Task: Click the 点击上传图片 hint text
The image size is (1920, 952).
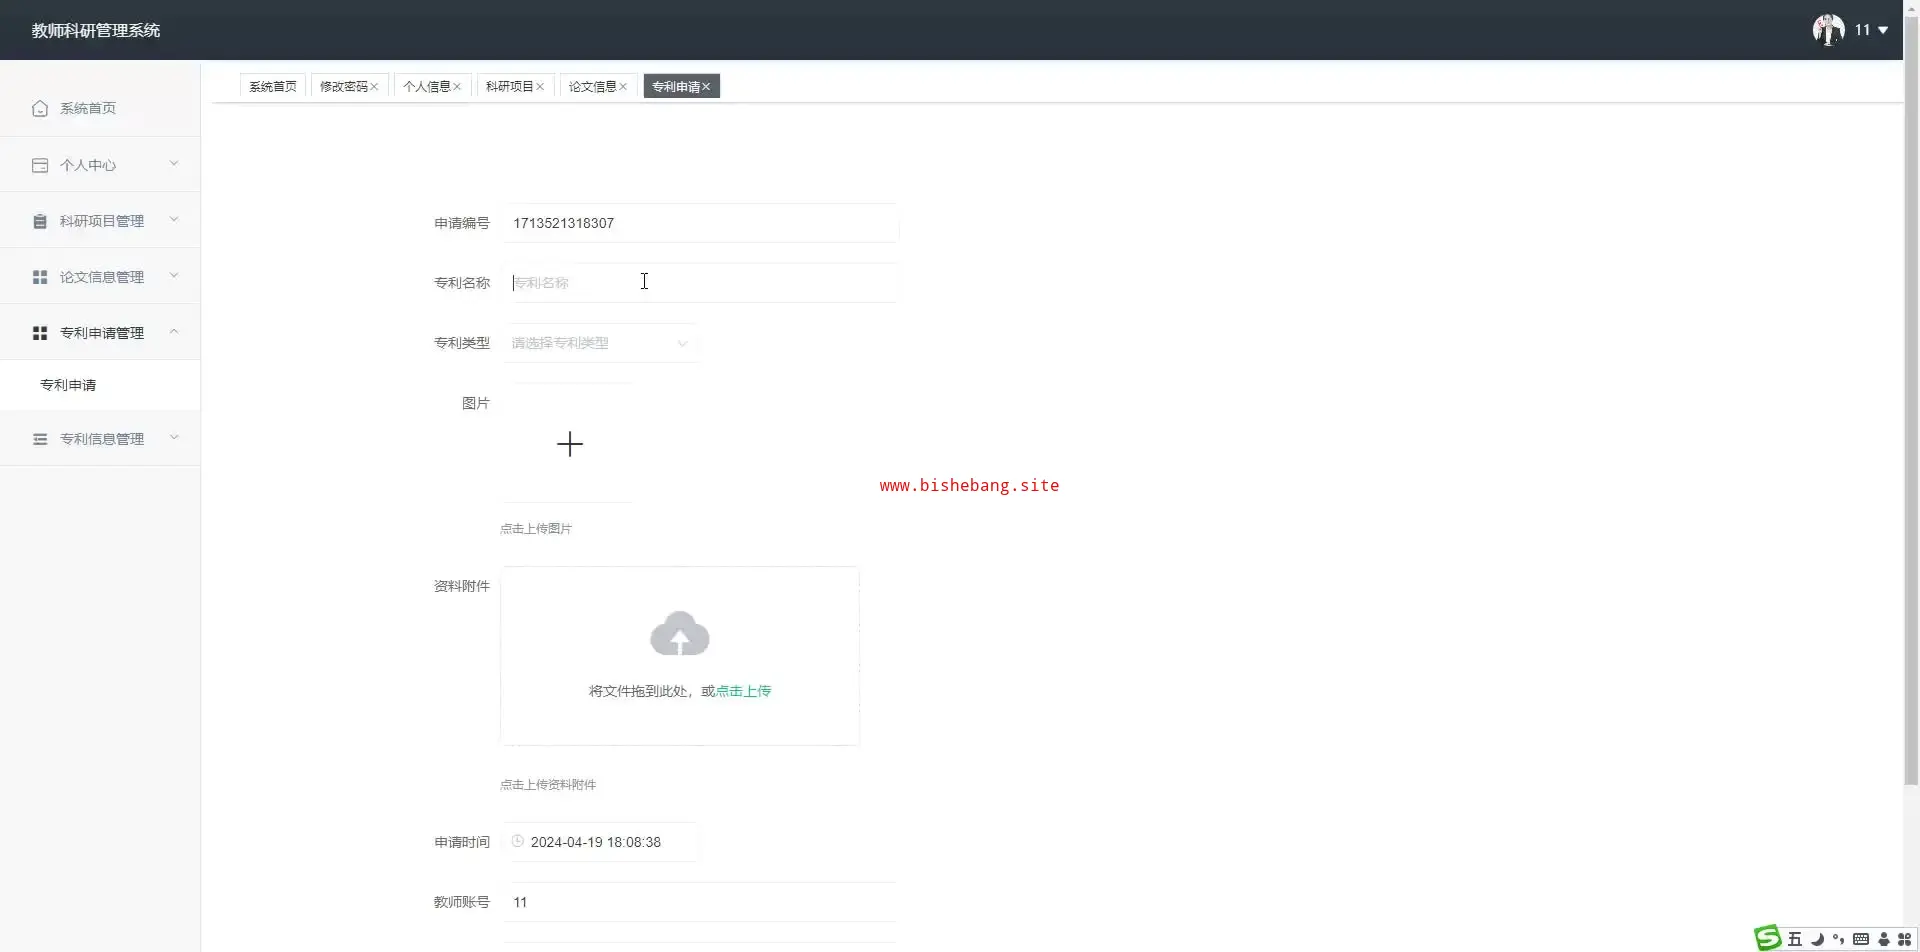Action: [536, 529]
